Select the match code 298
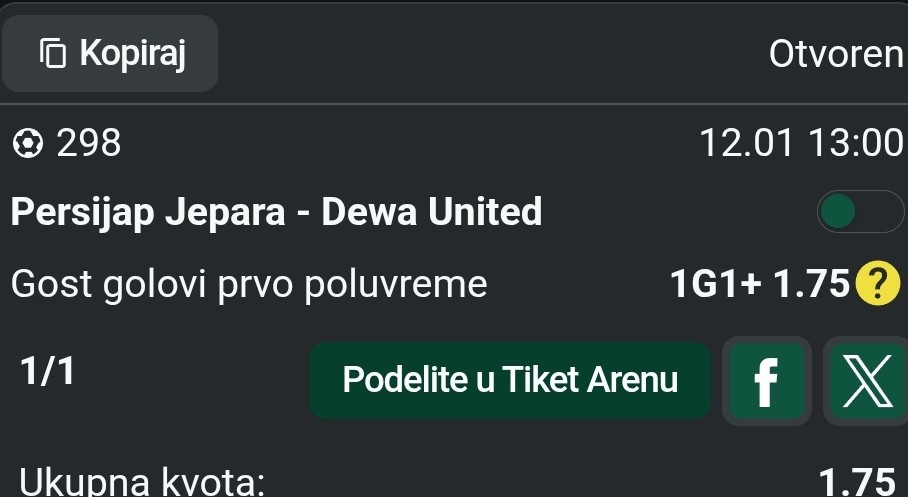908x497 pixels. tap(89, 145)
